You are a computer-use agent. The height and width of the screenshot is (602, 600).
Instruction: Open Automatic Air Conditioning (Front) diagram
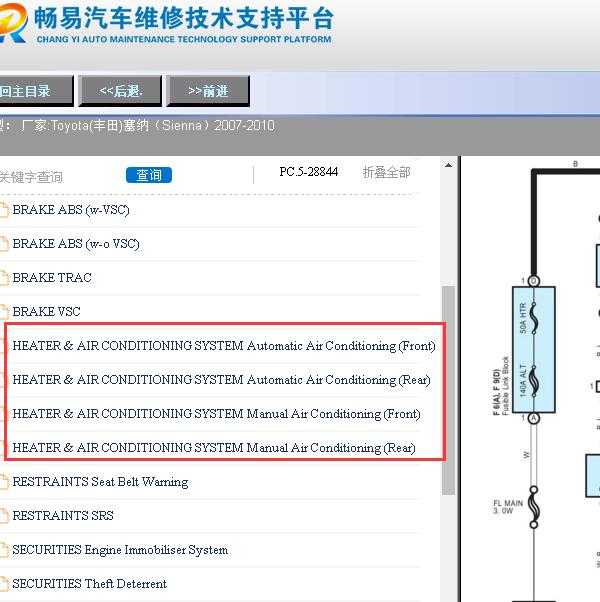tap(224, 346)
